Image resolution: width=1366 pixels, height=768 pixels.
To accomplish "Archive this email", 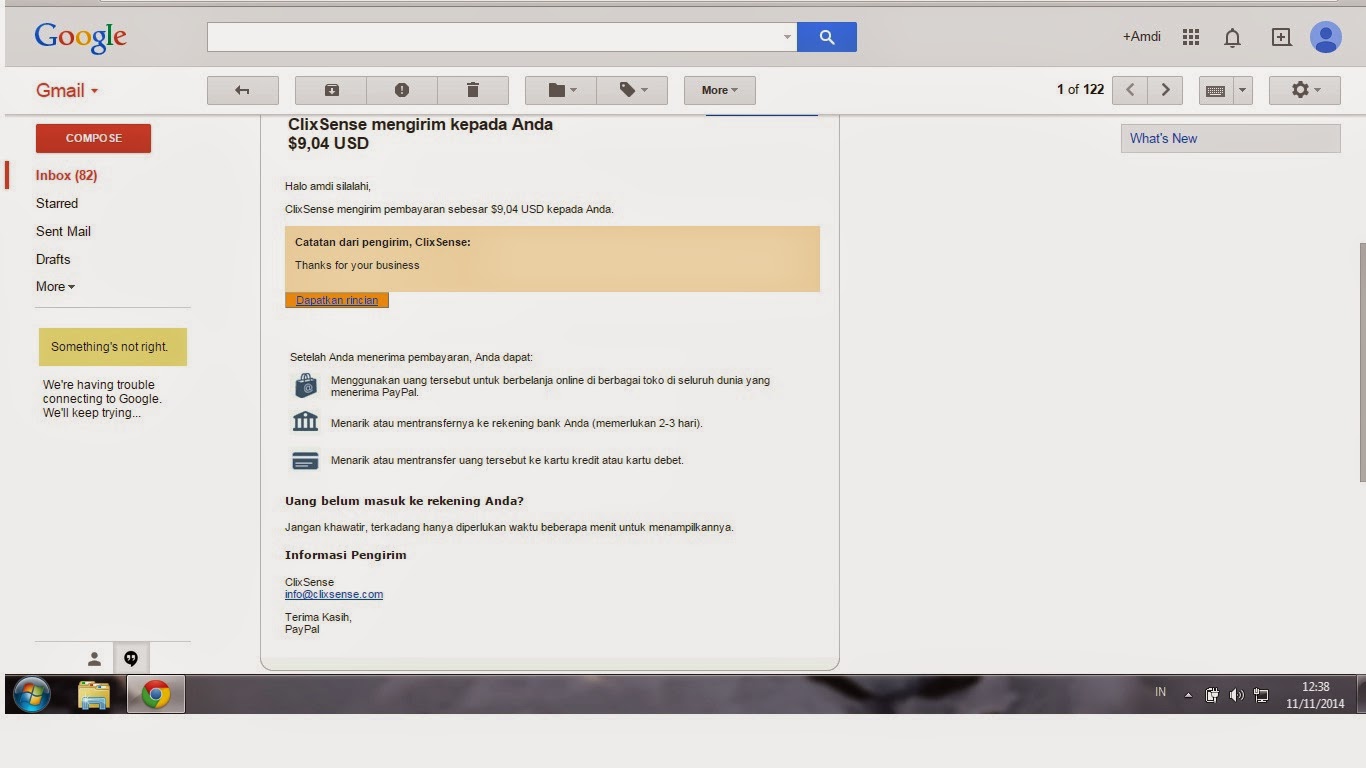I will click(x=331, y=90).
